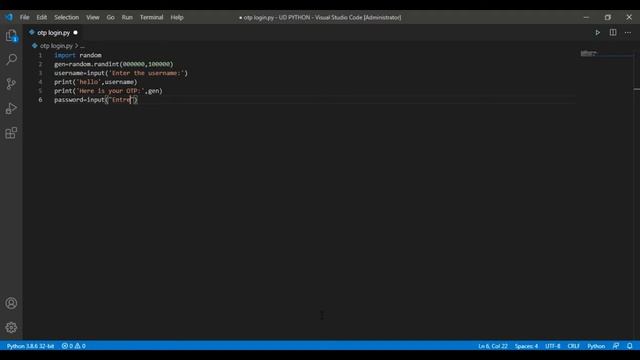Open Run and Debug view
The width and height of the screenshot is (640, 360).
tap(11, 108)
